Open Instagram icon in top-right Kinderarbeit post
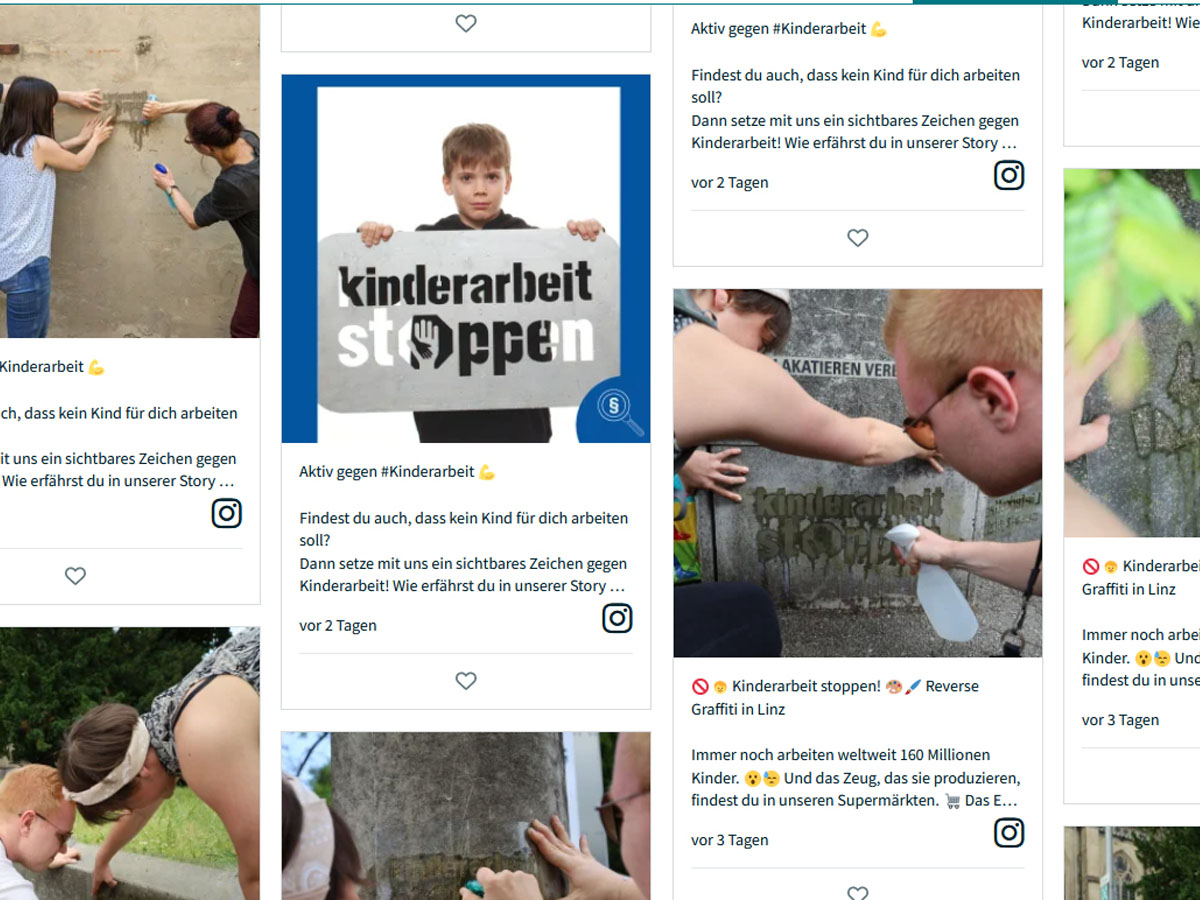The height and width of the screenshot is (900, 1200). tap(1009, 175)
